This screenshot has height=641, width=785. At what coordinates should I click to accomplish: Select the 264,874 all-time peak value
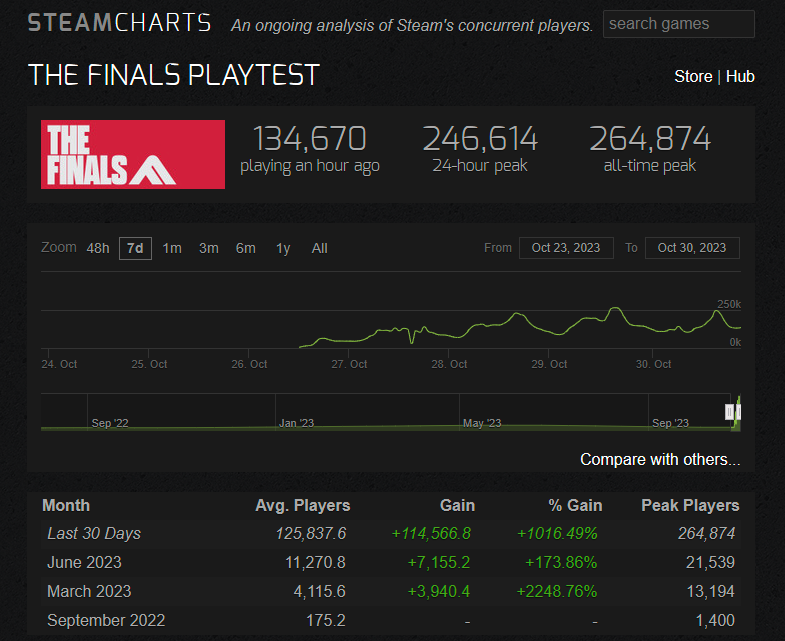pyautogui.click(x=650, y=139)
